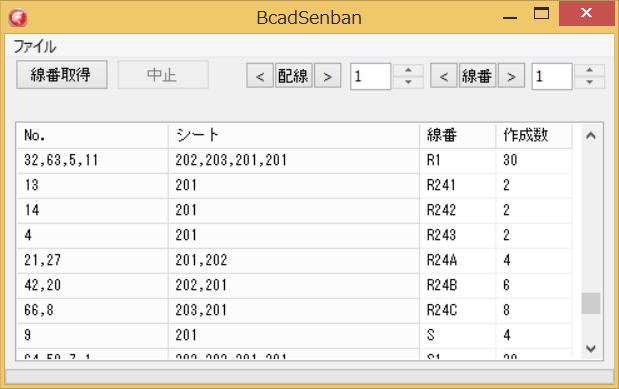Viewport: 619px width, 389px height.
Task: Click the previous arrow left of 配線
Action: [260, 76]
